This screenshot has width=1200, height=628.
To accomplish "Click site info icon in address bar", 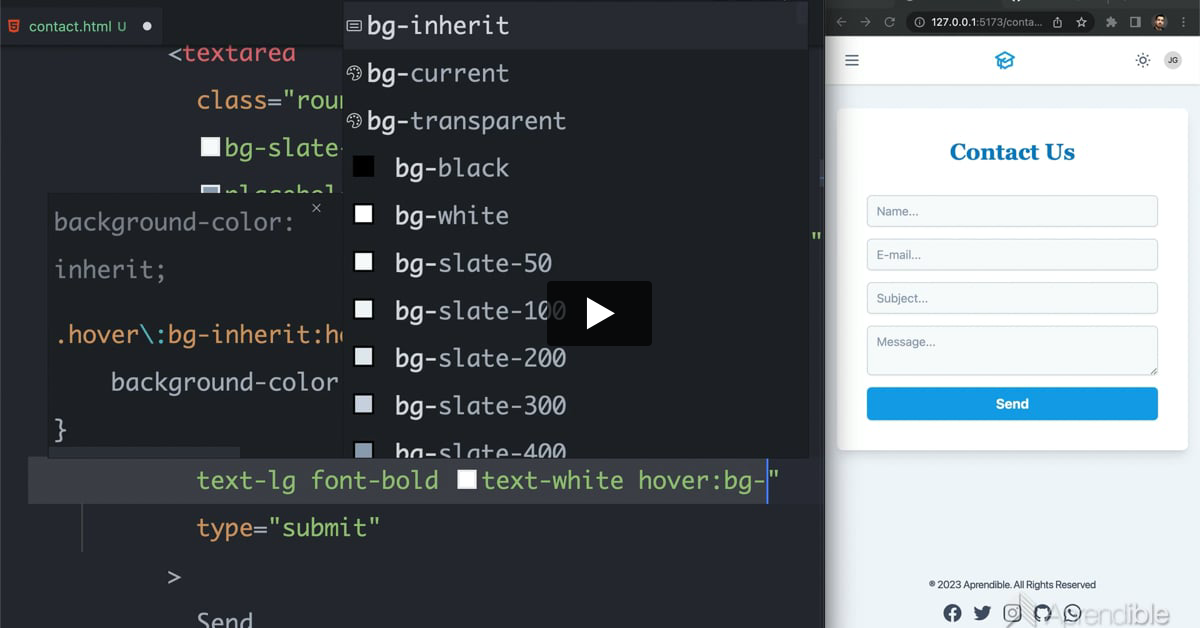I will click(x=920, y=22).
